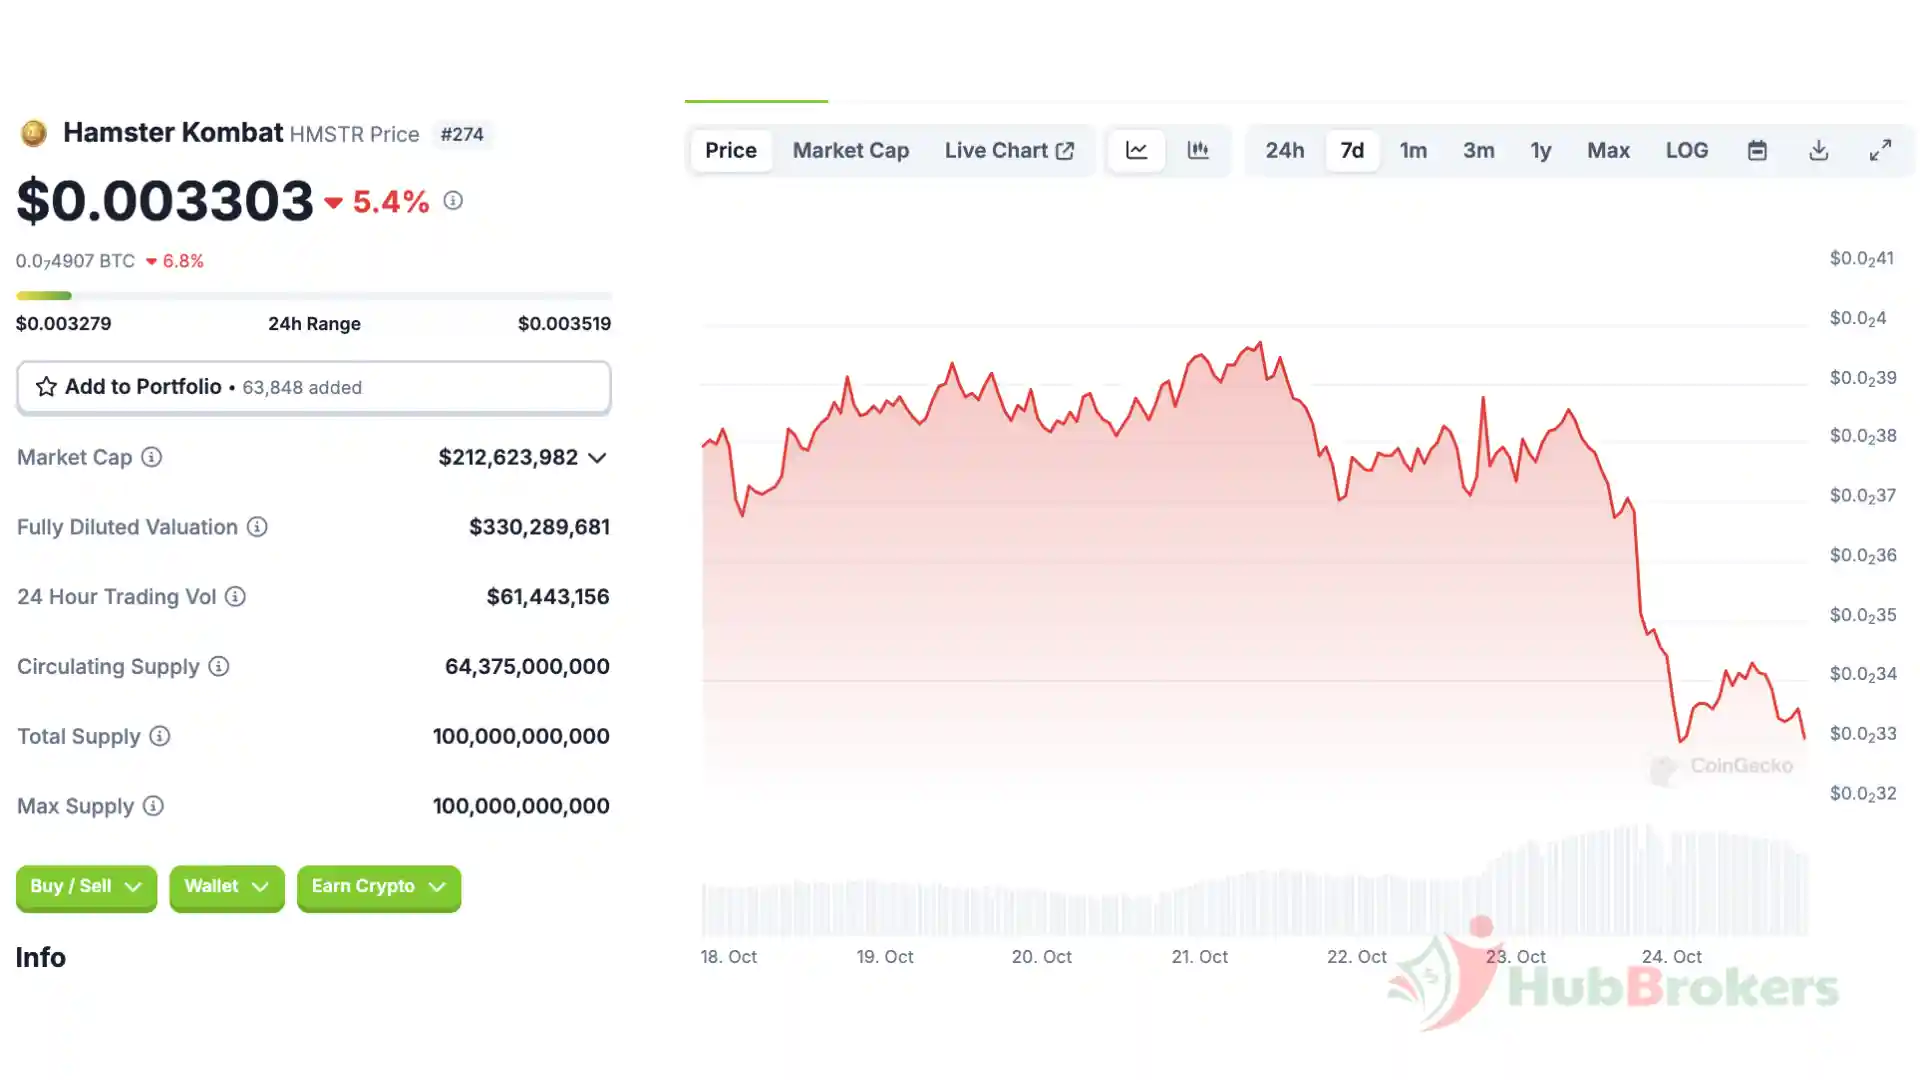Click the Market Cap info icon
1920x1080 pixels.
pos(151,457)
